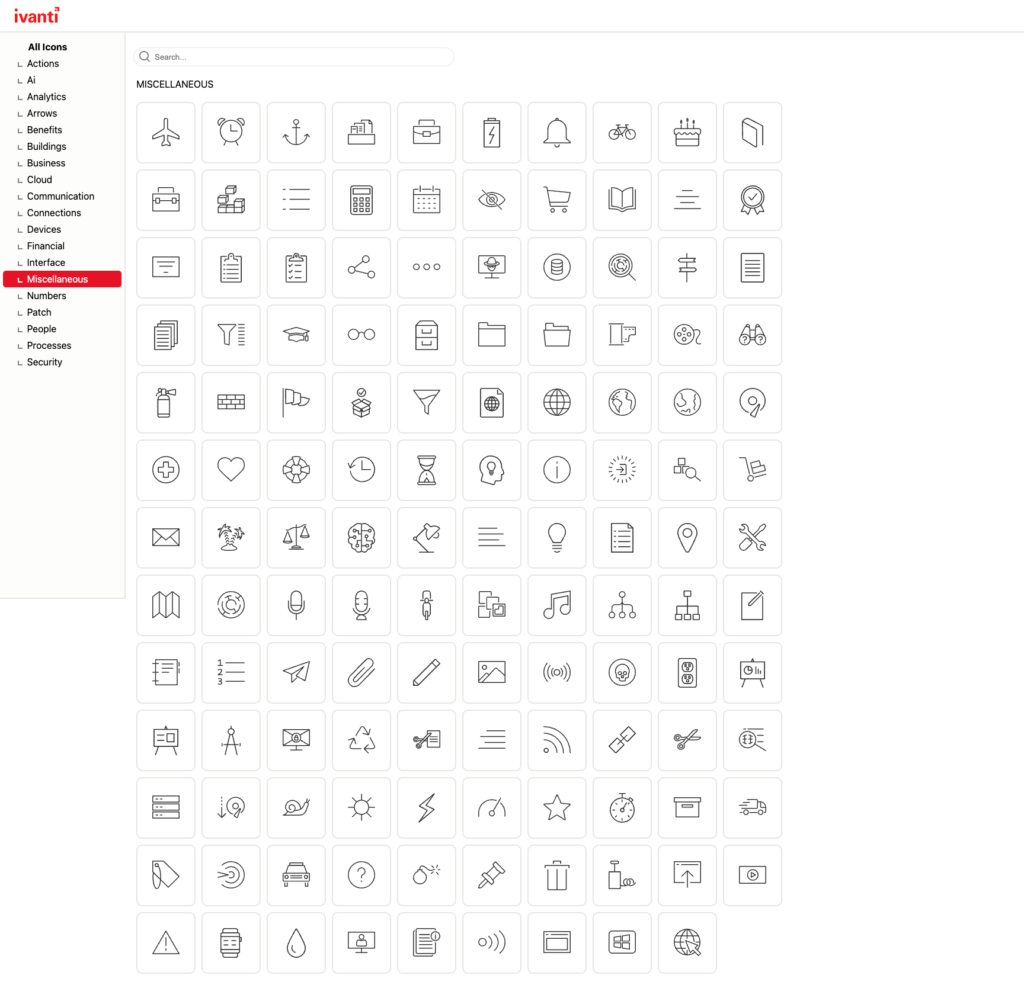The image size is (1024, 1001).
Task: Click inside the Search field
Action: tap(293, 57)
